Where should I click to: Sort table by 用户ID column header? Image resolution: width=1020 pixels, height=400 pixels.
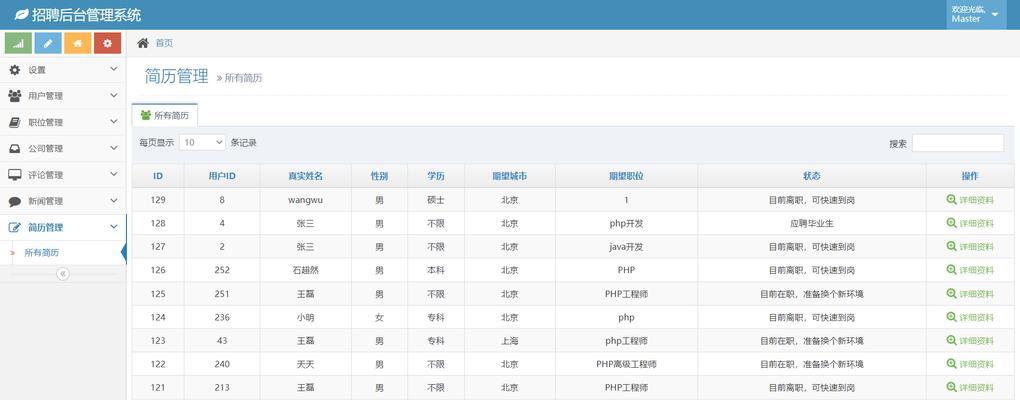(x=222, y=176)
